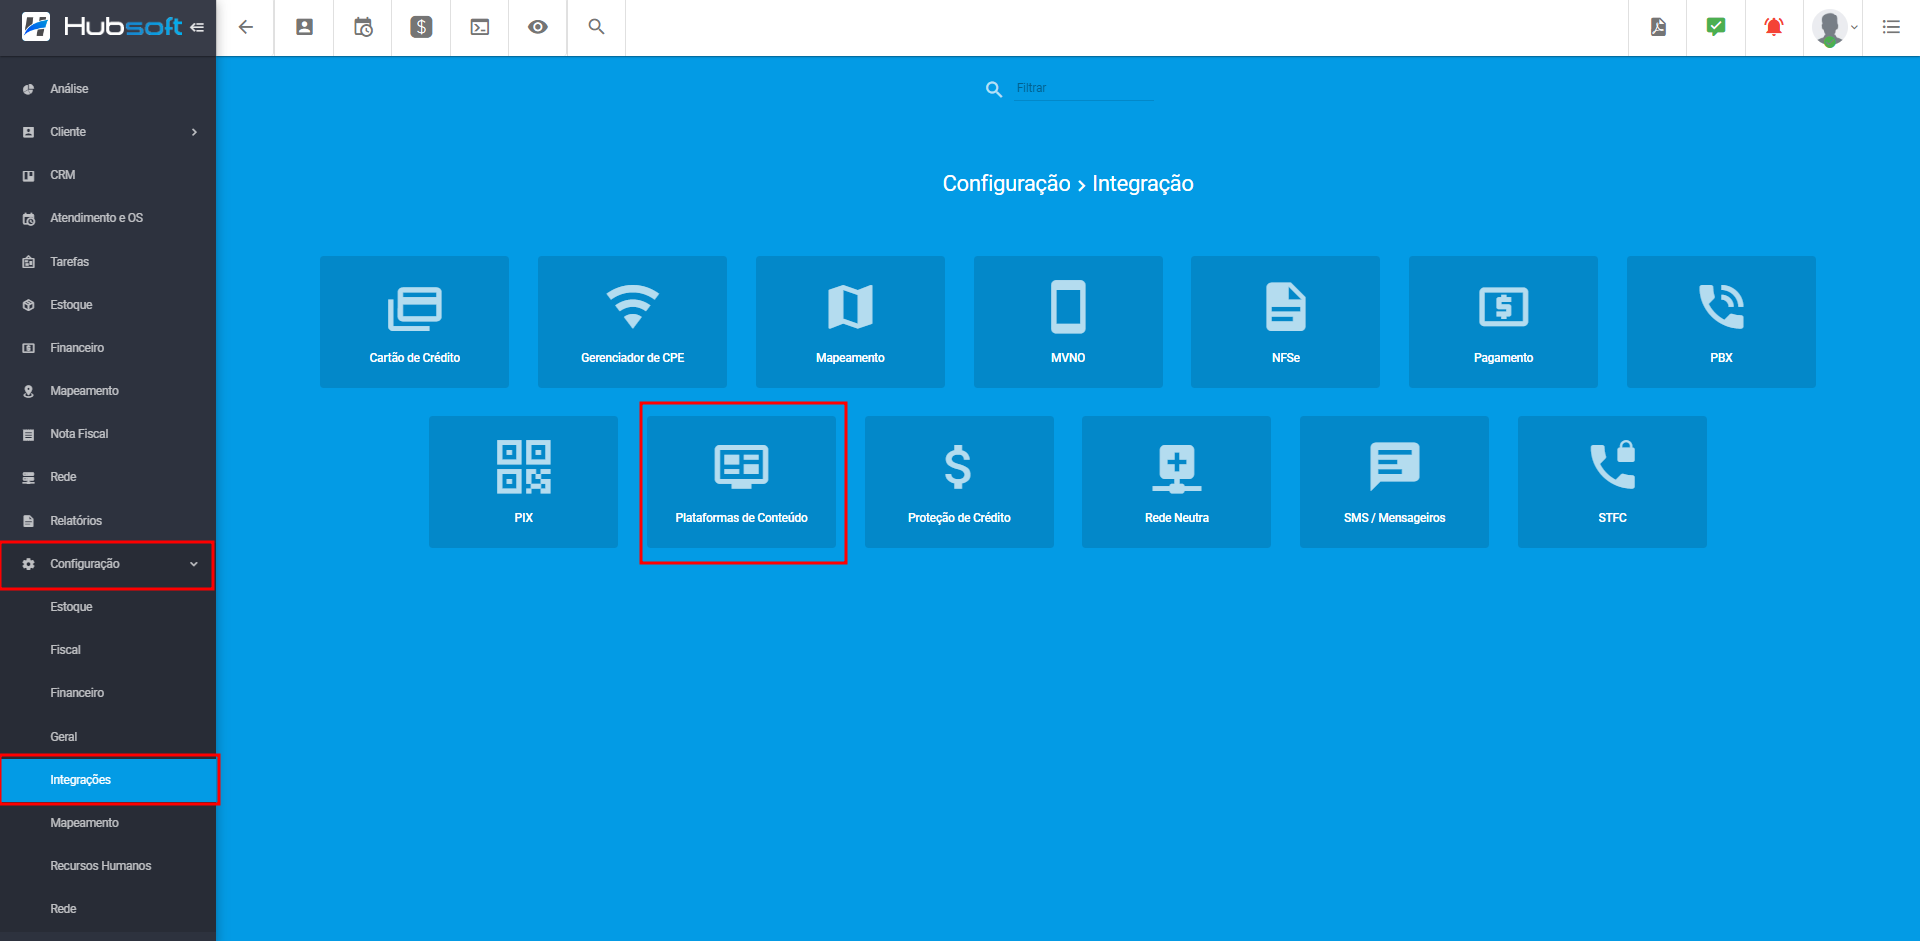Open the STFC integration tile

click(x=1612, y=482)
